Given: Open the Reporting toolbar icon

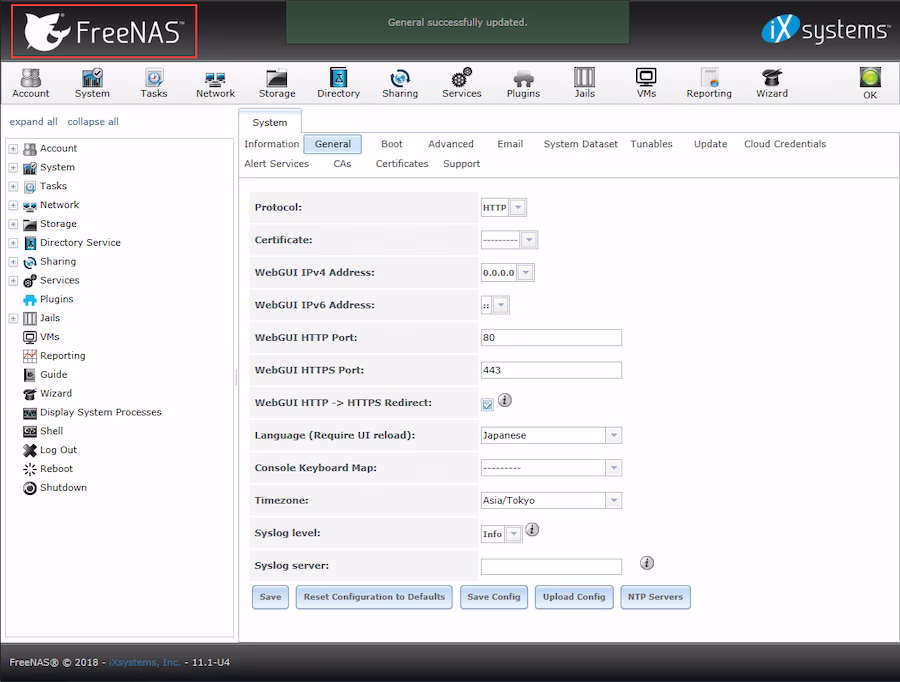Looking at the screenshot, I should pyautogui.click(x=709, y=82).
